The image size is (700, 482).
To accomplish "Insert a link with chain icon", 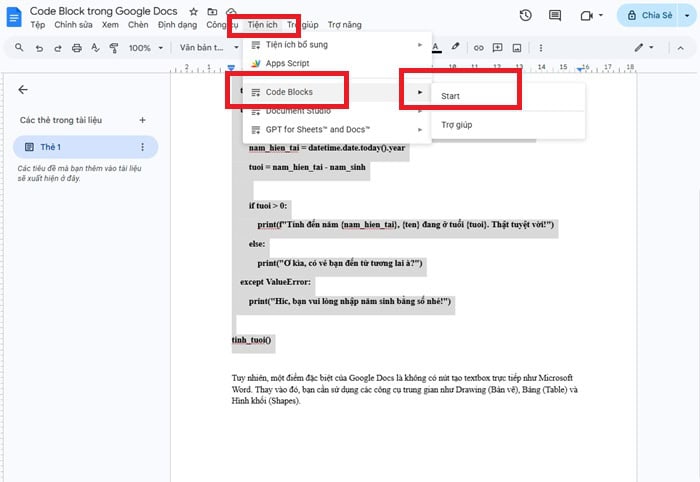I will click(x=479, y=48).
